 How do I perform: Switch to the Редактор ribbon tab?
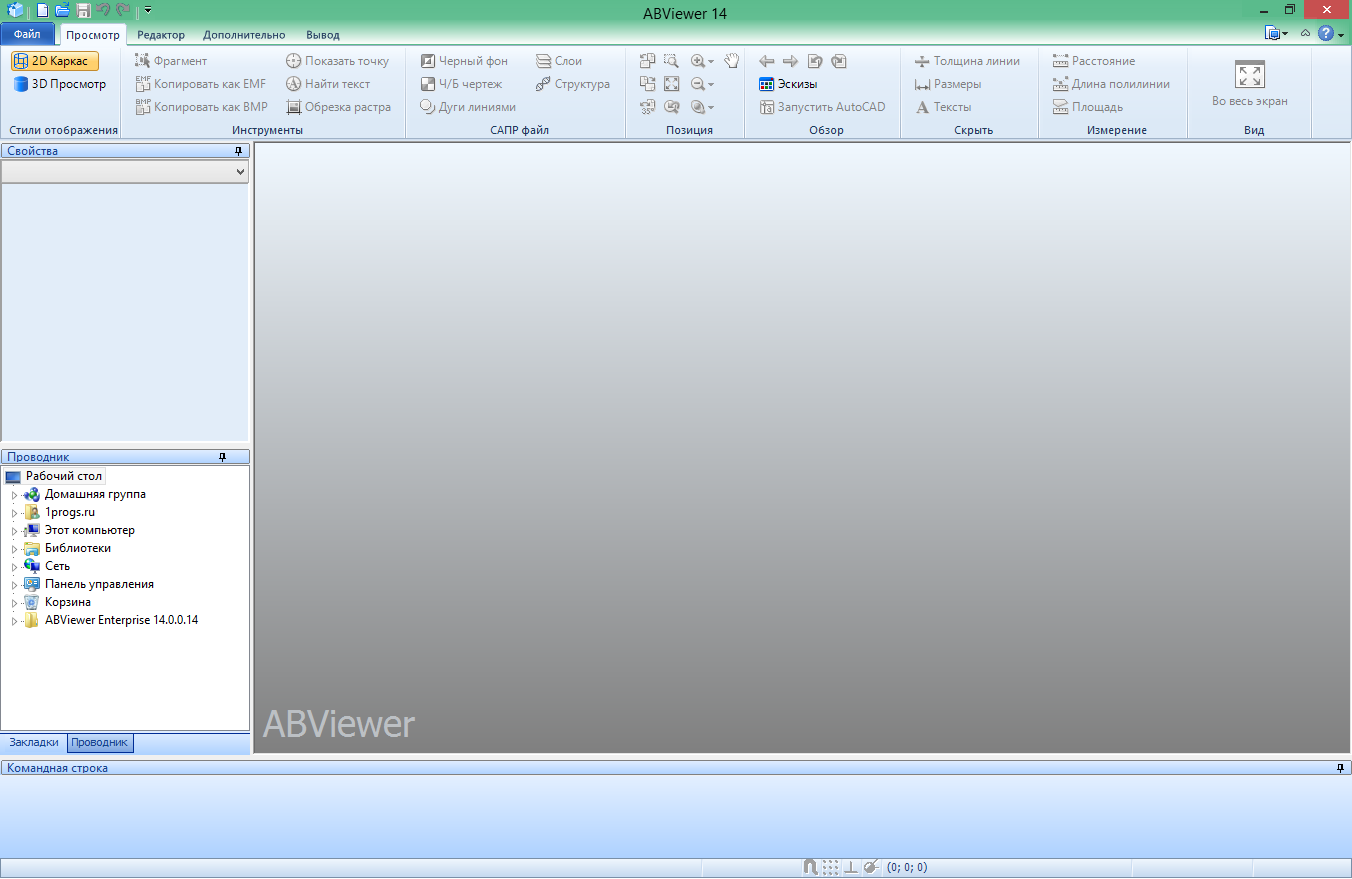(x=160, y=34)
